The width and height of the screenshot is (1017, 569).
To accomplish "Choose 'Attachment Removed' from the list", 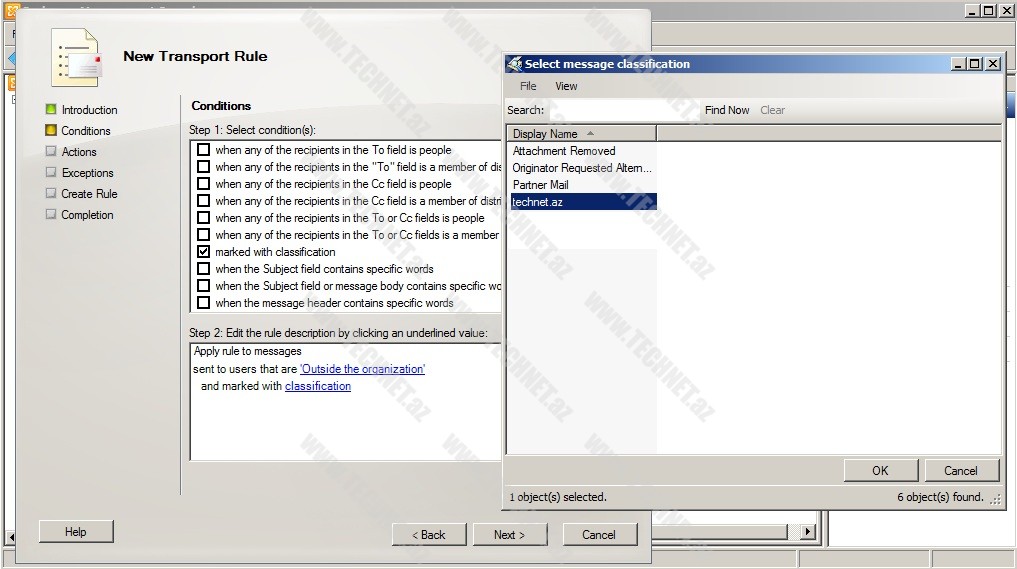I will (564, 151).
